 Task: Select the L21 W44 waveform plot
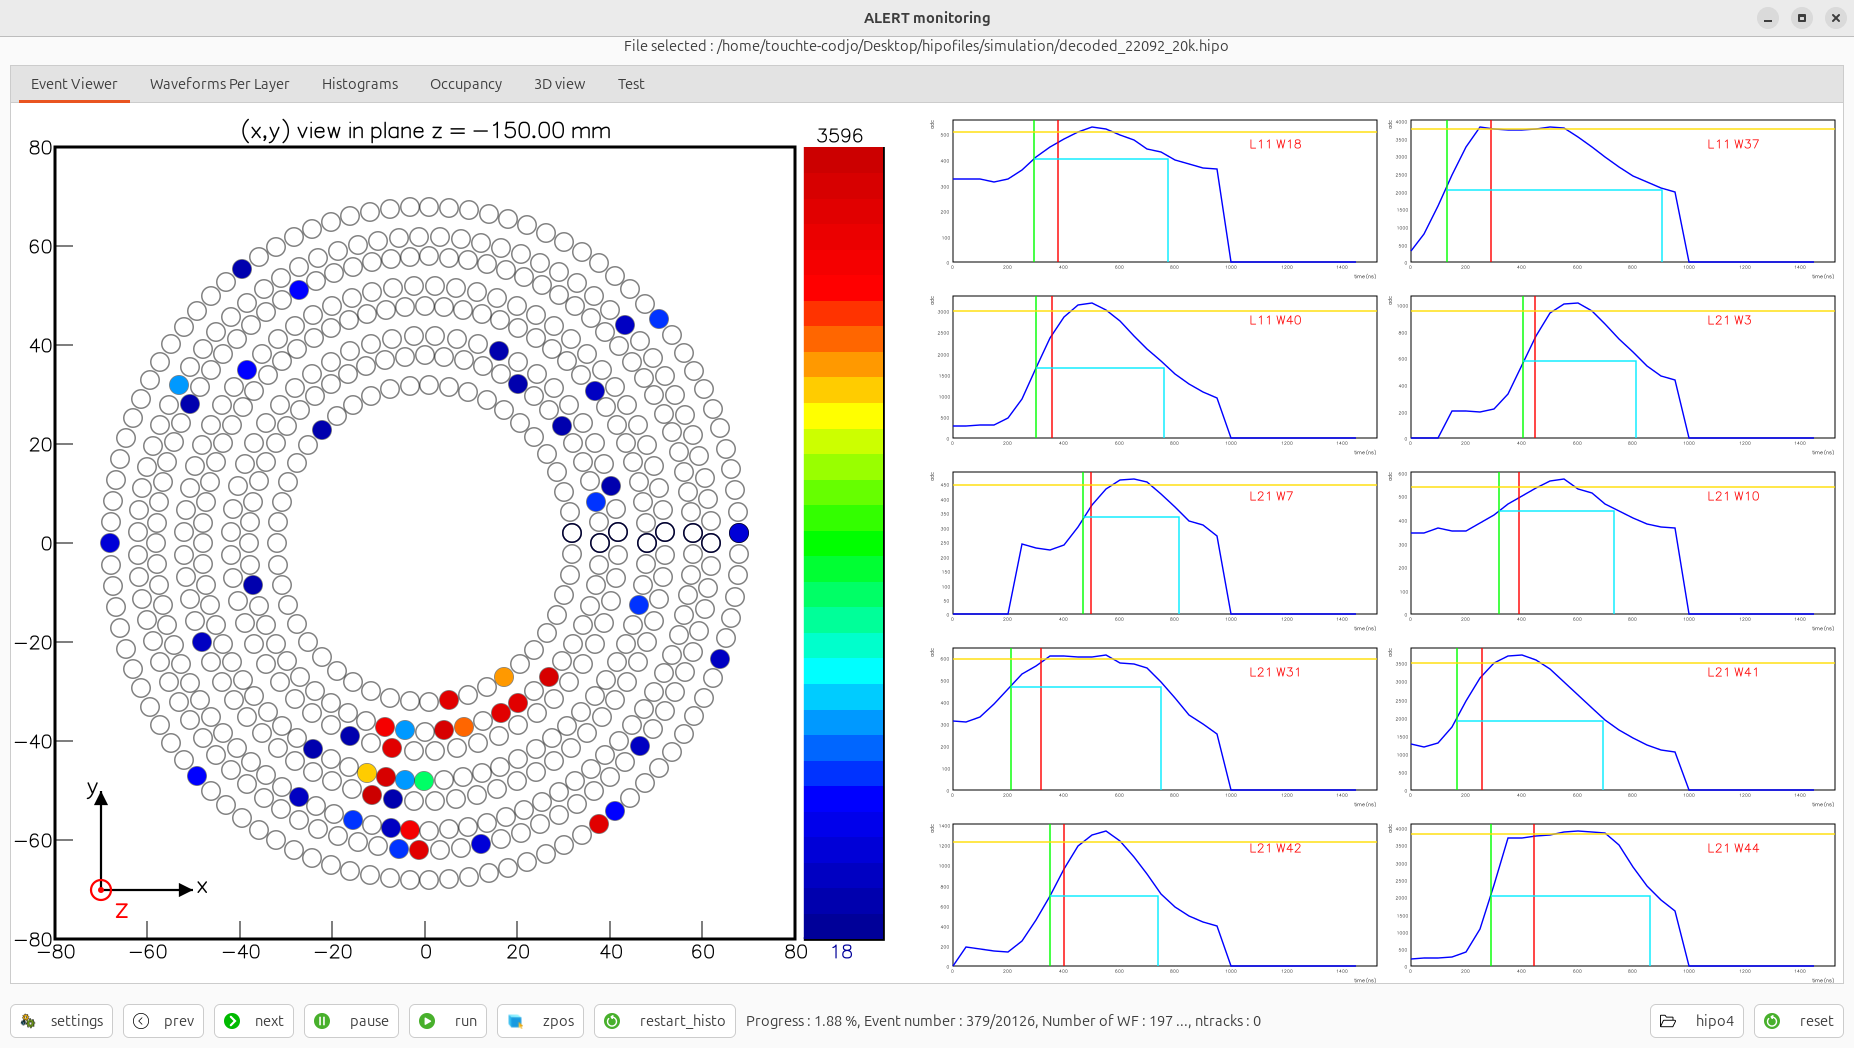tap(1623, 895)
